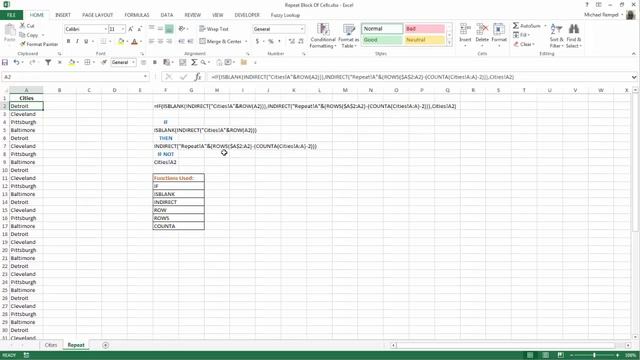
Task: Toggle Italic formatting
Action: pos(77,41)
